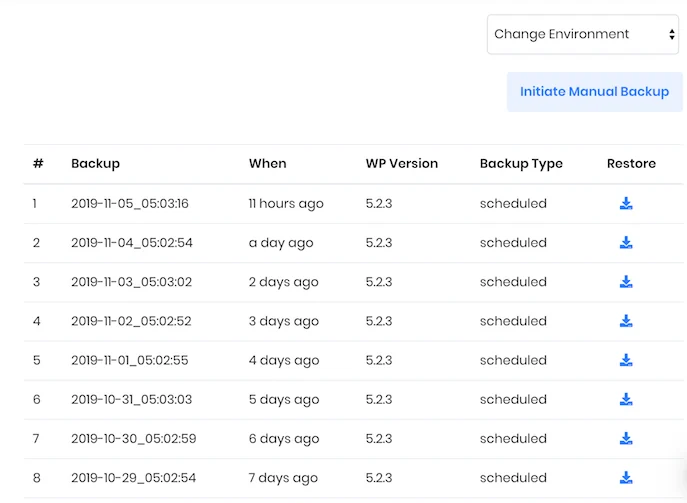This screenshot has height=503, width=687.
Task: Click the '7 days ago' cell
Action: click(x=283, y=478)
